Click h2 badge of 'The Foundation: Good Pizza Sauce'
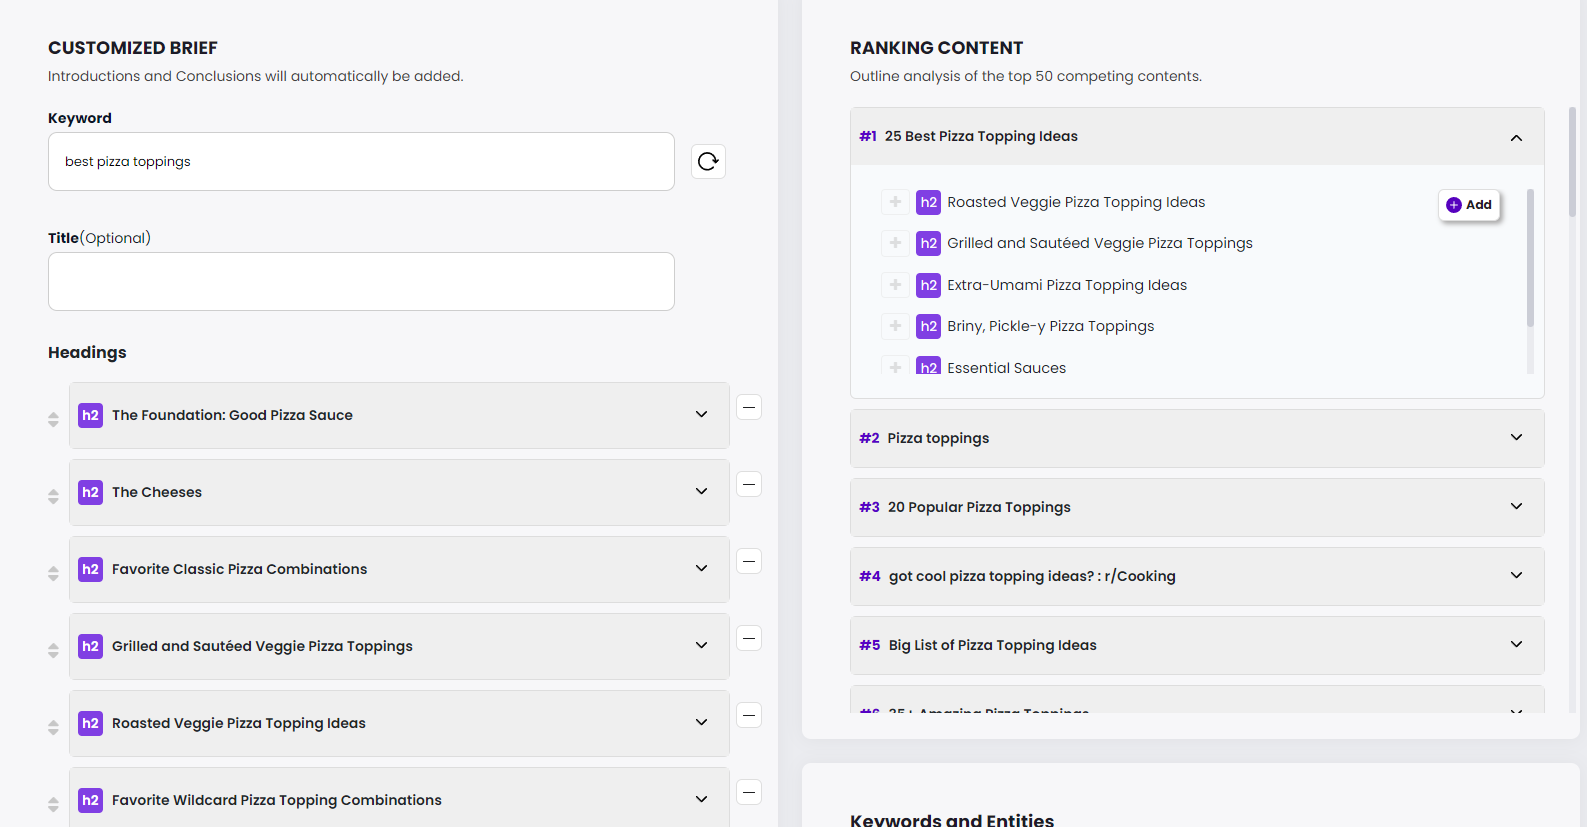Image resolution: width=1587 pixels, height=827 pixels. coord(90,415)
